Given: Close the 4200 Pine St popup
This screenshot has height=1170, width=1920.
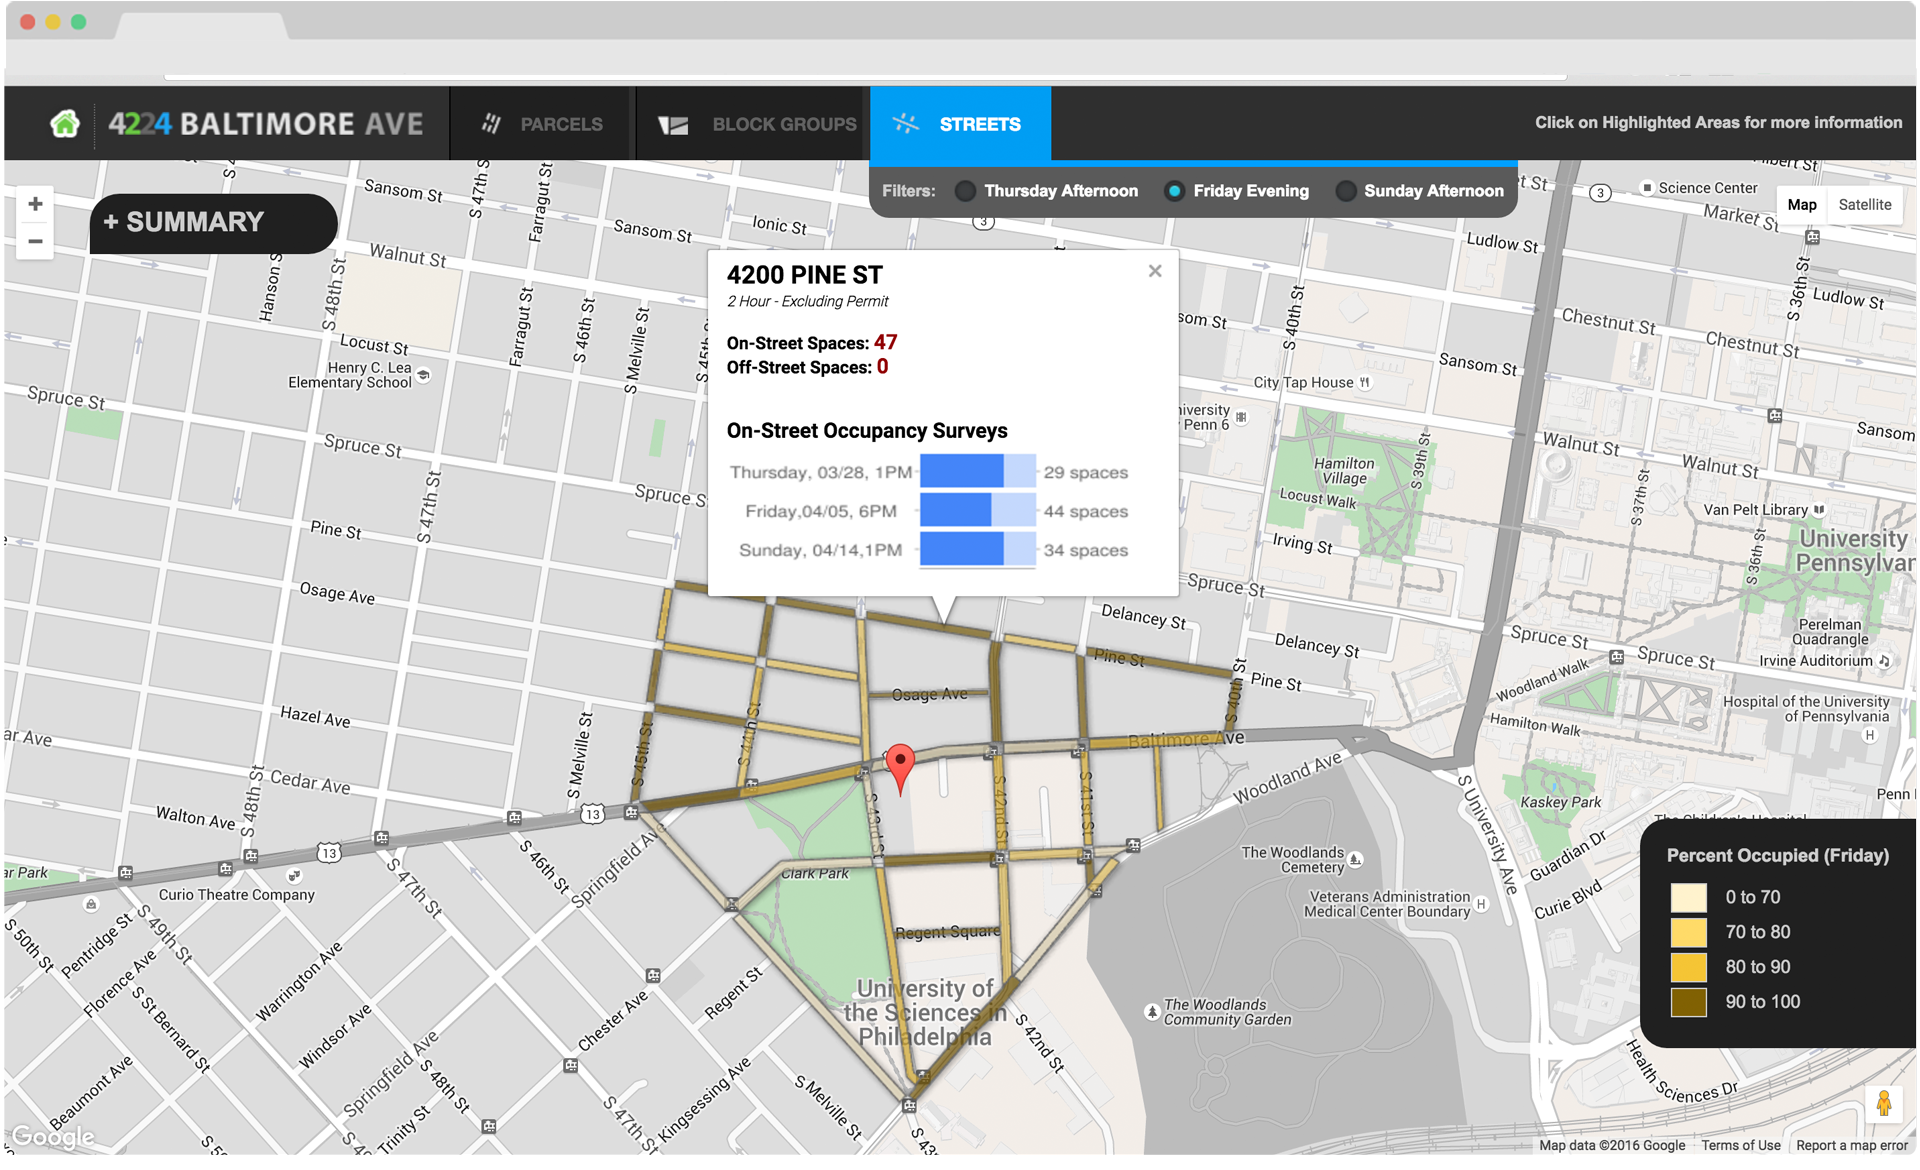Looking at the screenshot, I should pyautogui.click(x=1155, y=271).
